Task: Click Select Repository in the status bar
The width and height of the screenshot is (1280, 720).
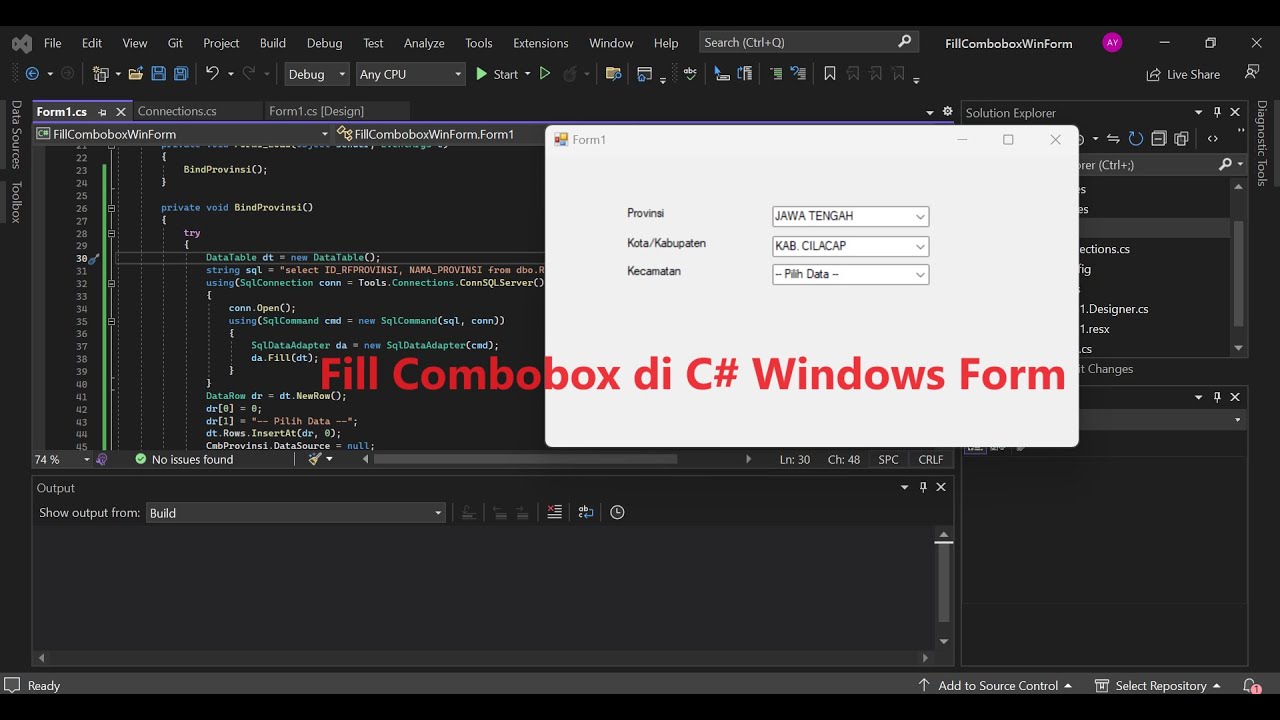Action: [x=1158, y=686]
